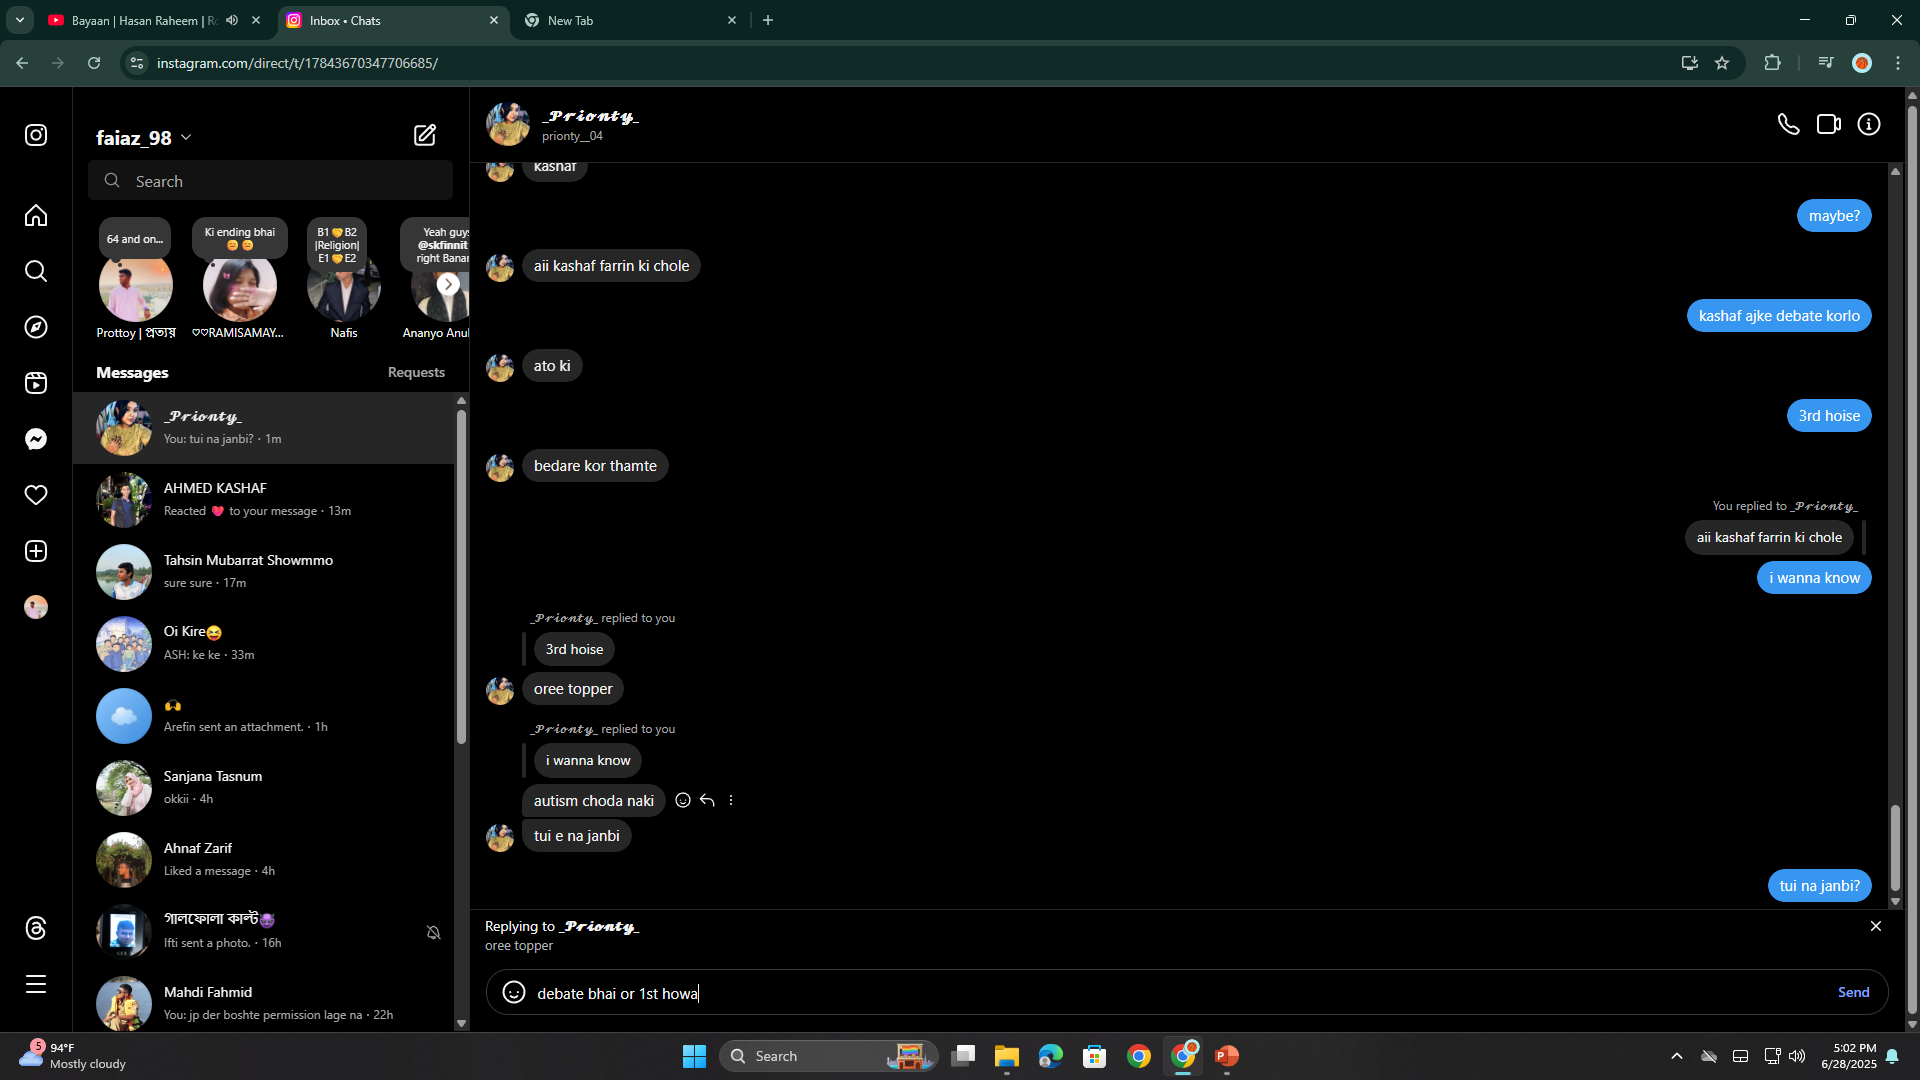Open File Explorer from taskbar
Image resolution: width=1920 pixels, height=1080 pixels.
1006,1056
